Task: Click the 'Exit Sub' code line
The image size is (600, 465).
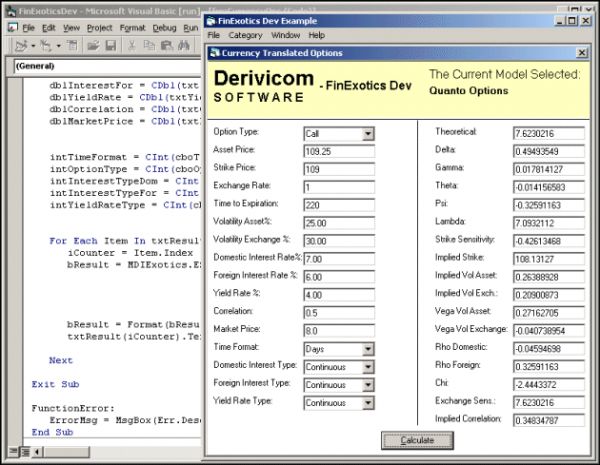Action: point(55,384)
